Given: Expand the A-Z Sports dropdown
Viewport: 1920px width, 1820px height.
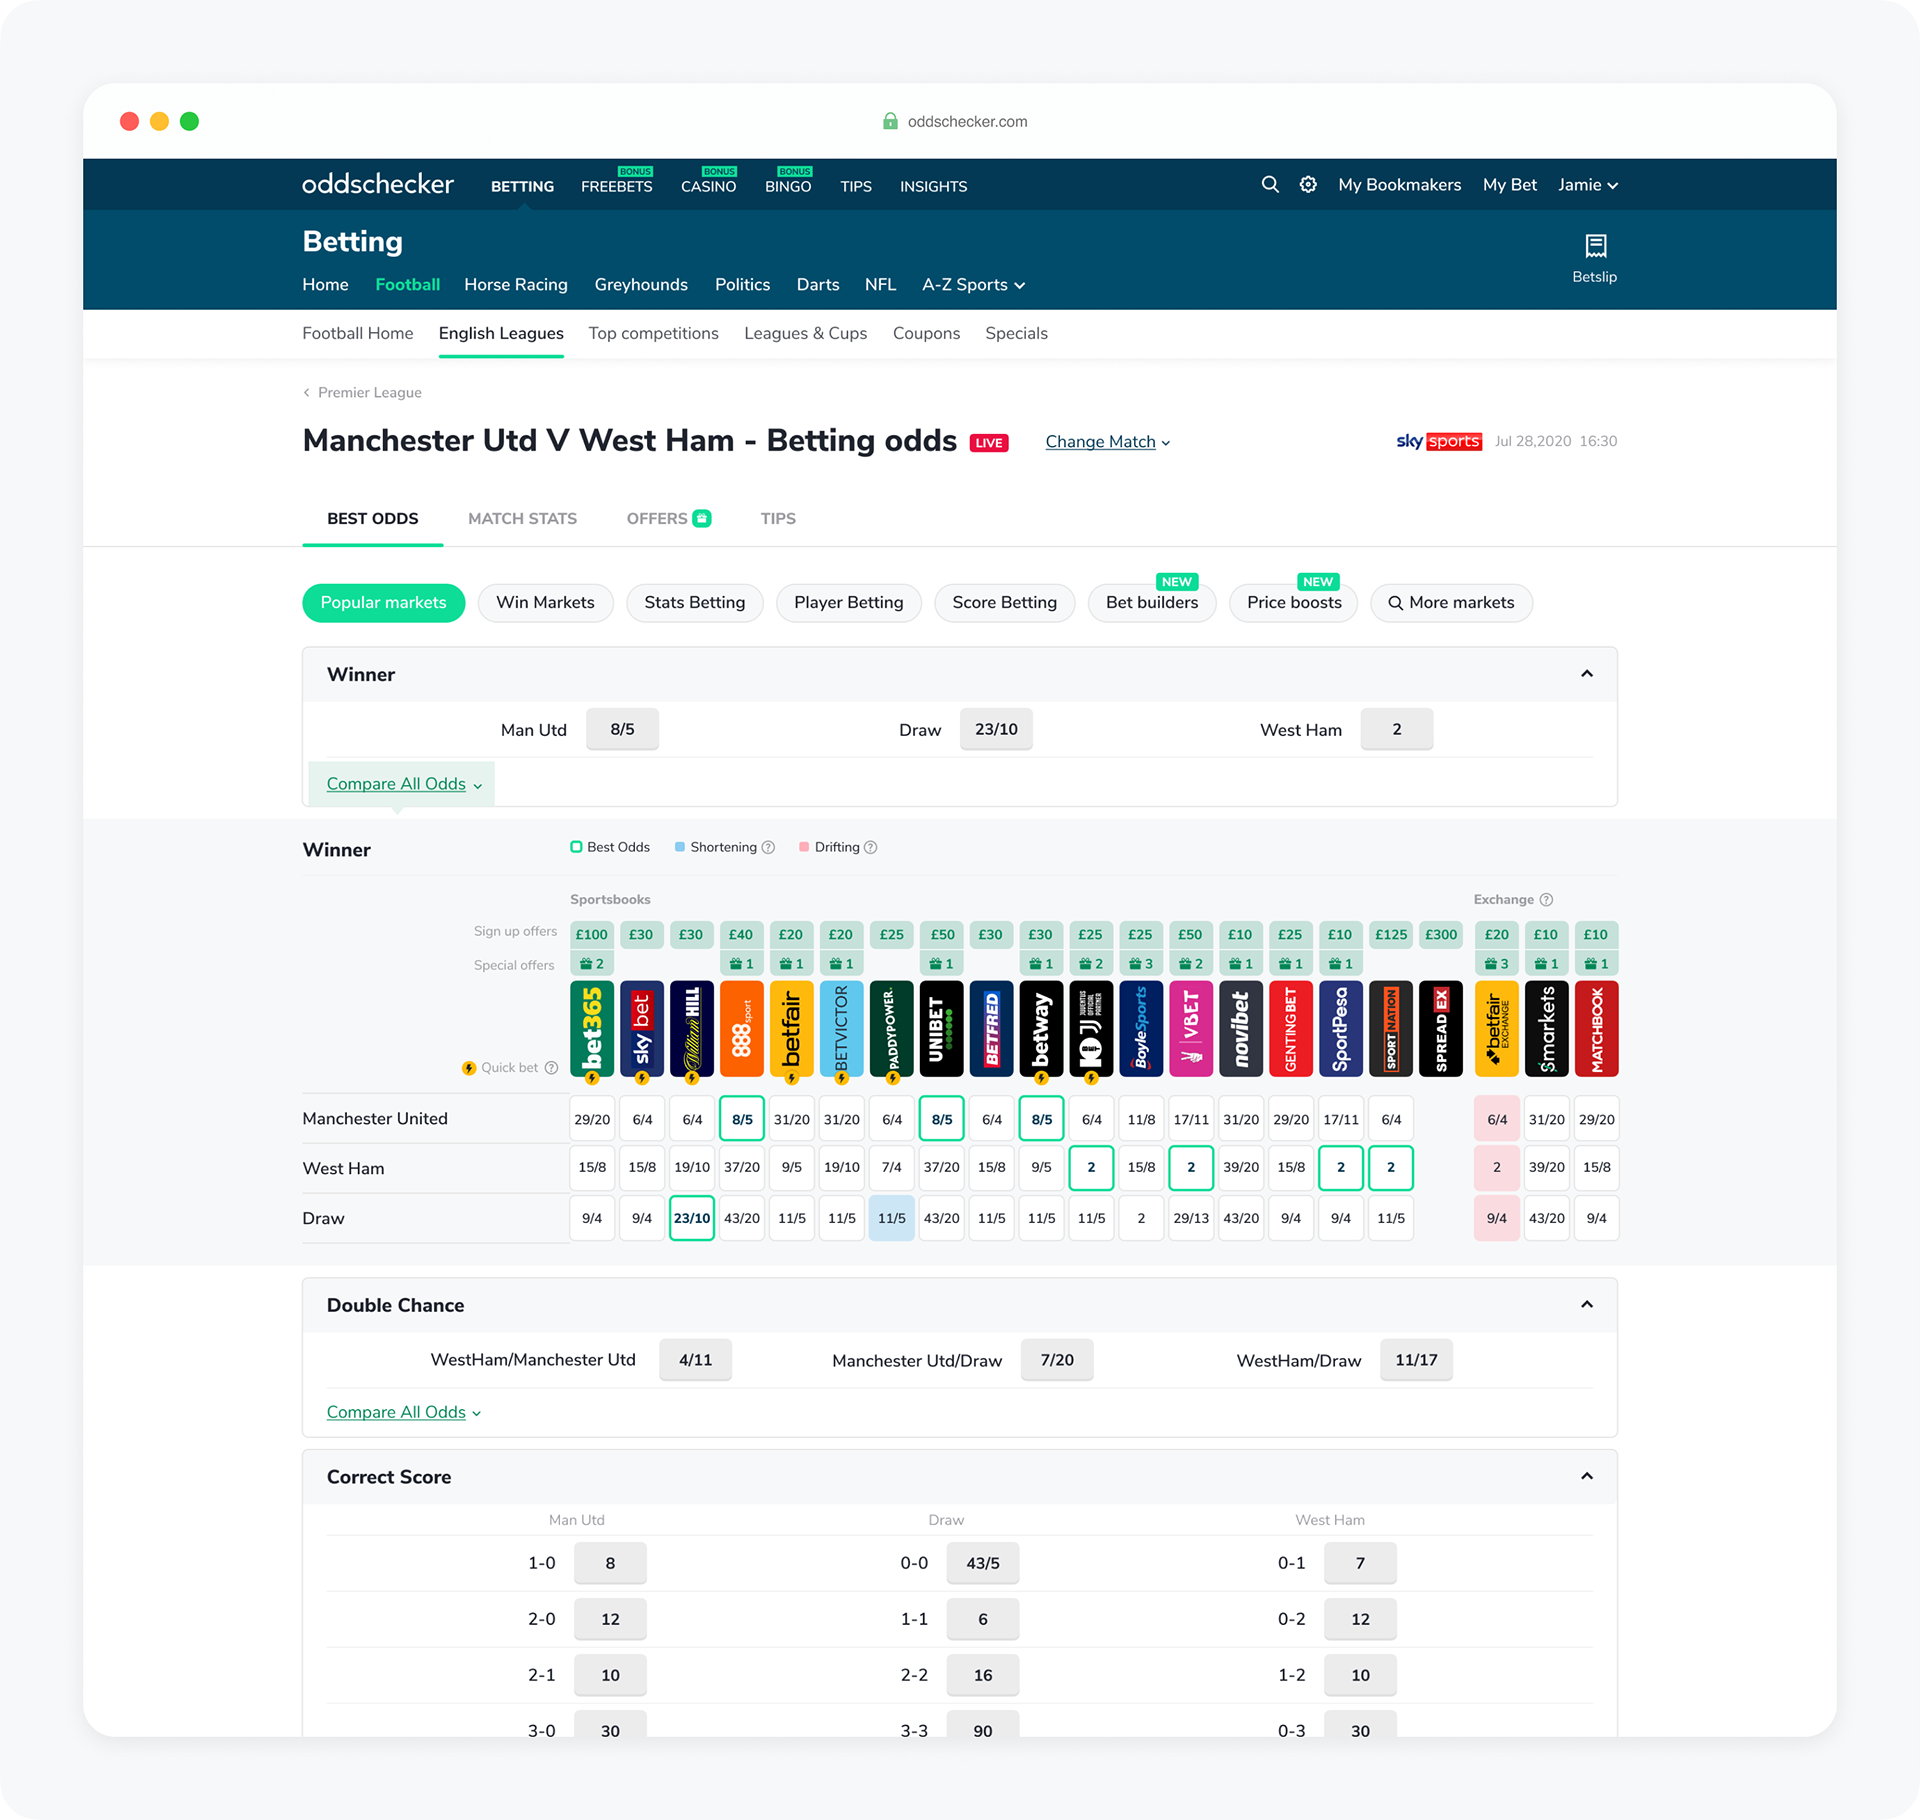Looking at the screenshot, I should [973, 285].
